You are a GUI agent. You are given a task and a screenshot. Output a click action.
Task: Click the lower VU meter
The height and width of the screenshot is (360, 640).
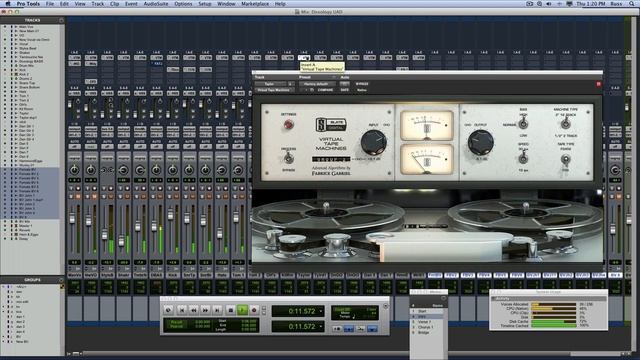tap(427, 159)
